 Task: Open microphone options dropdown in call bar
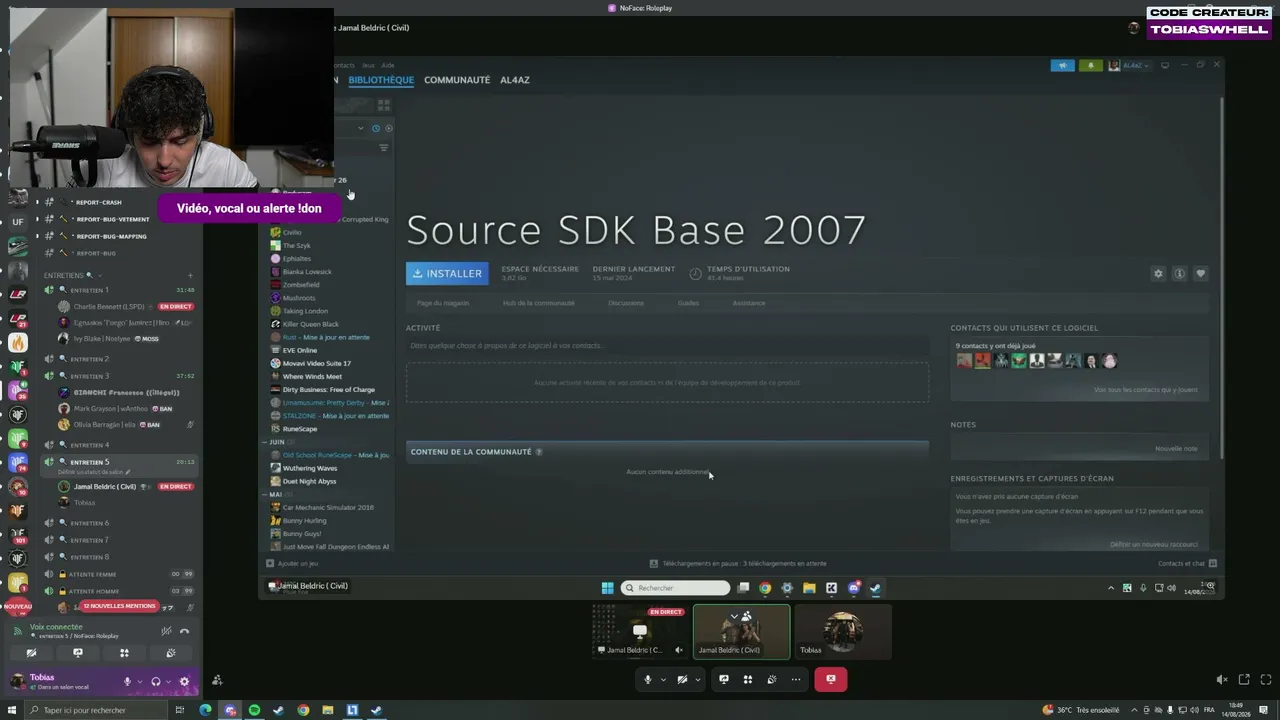tap(663, 680)
